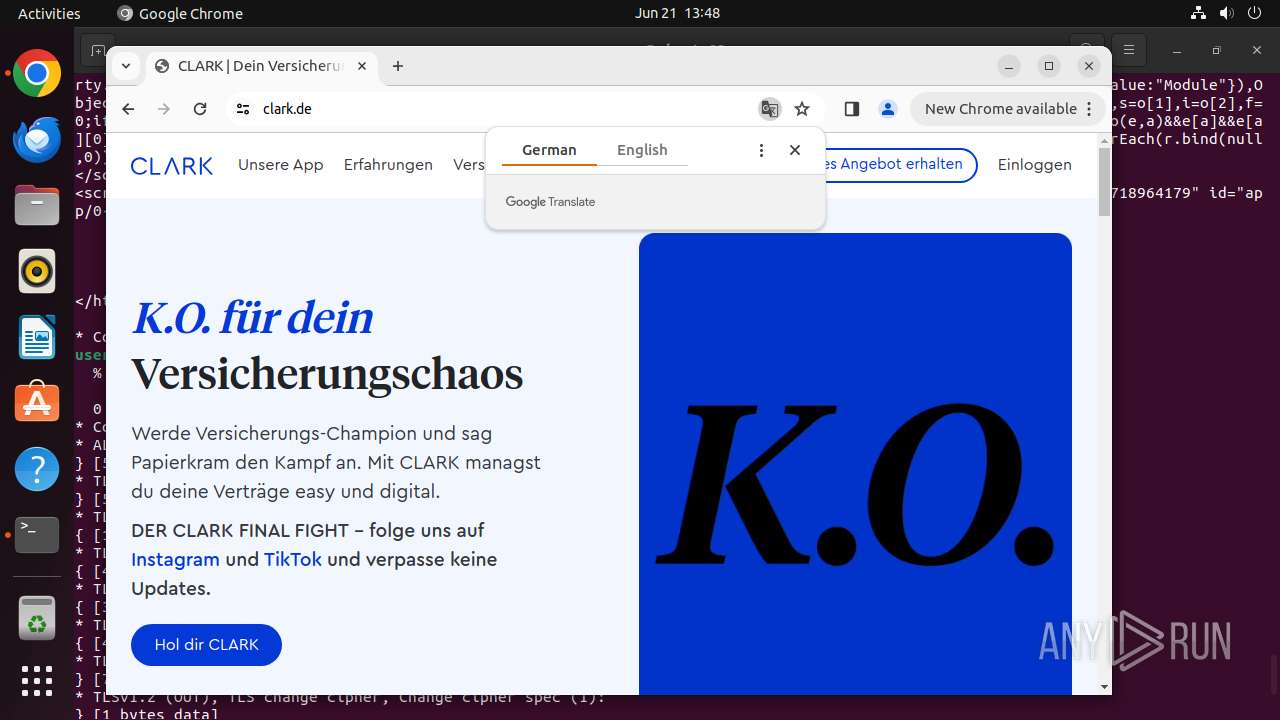
Task: Bookmark this page with the star icon
Action: [802, 109]
